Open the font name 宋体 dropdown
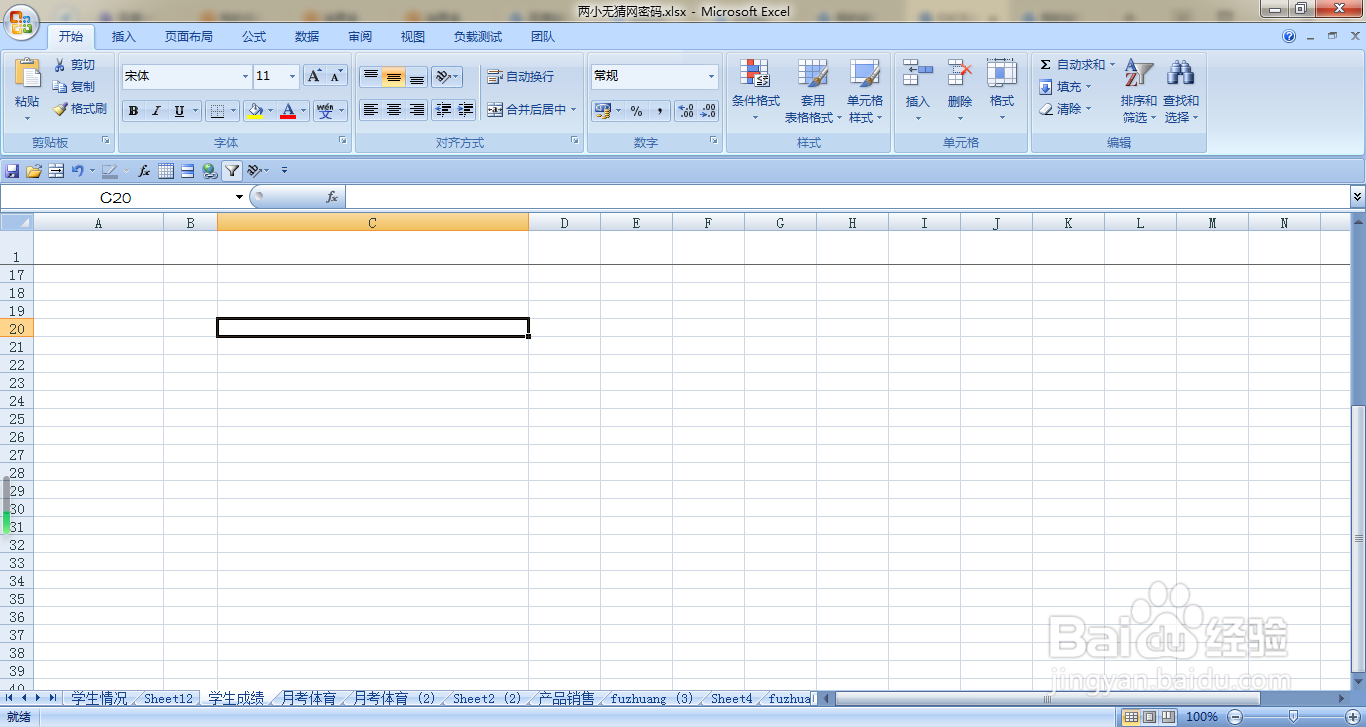Image resolution: width=1366 pixels, height=727 pixels. point(245,76)
